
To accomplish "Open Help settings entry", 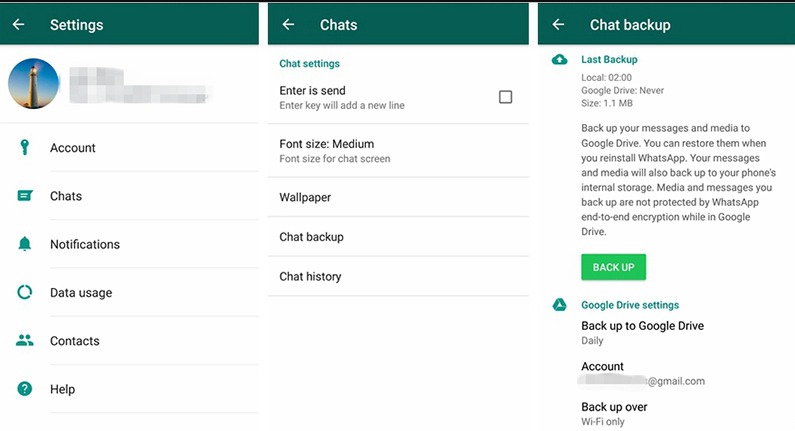I will [129, 389].
